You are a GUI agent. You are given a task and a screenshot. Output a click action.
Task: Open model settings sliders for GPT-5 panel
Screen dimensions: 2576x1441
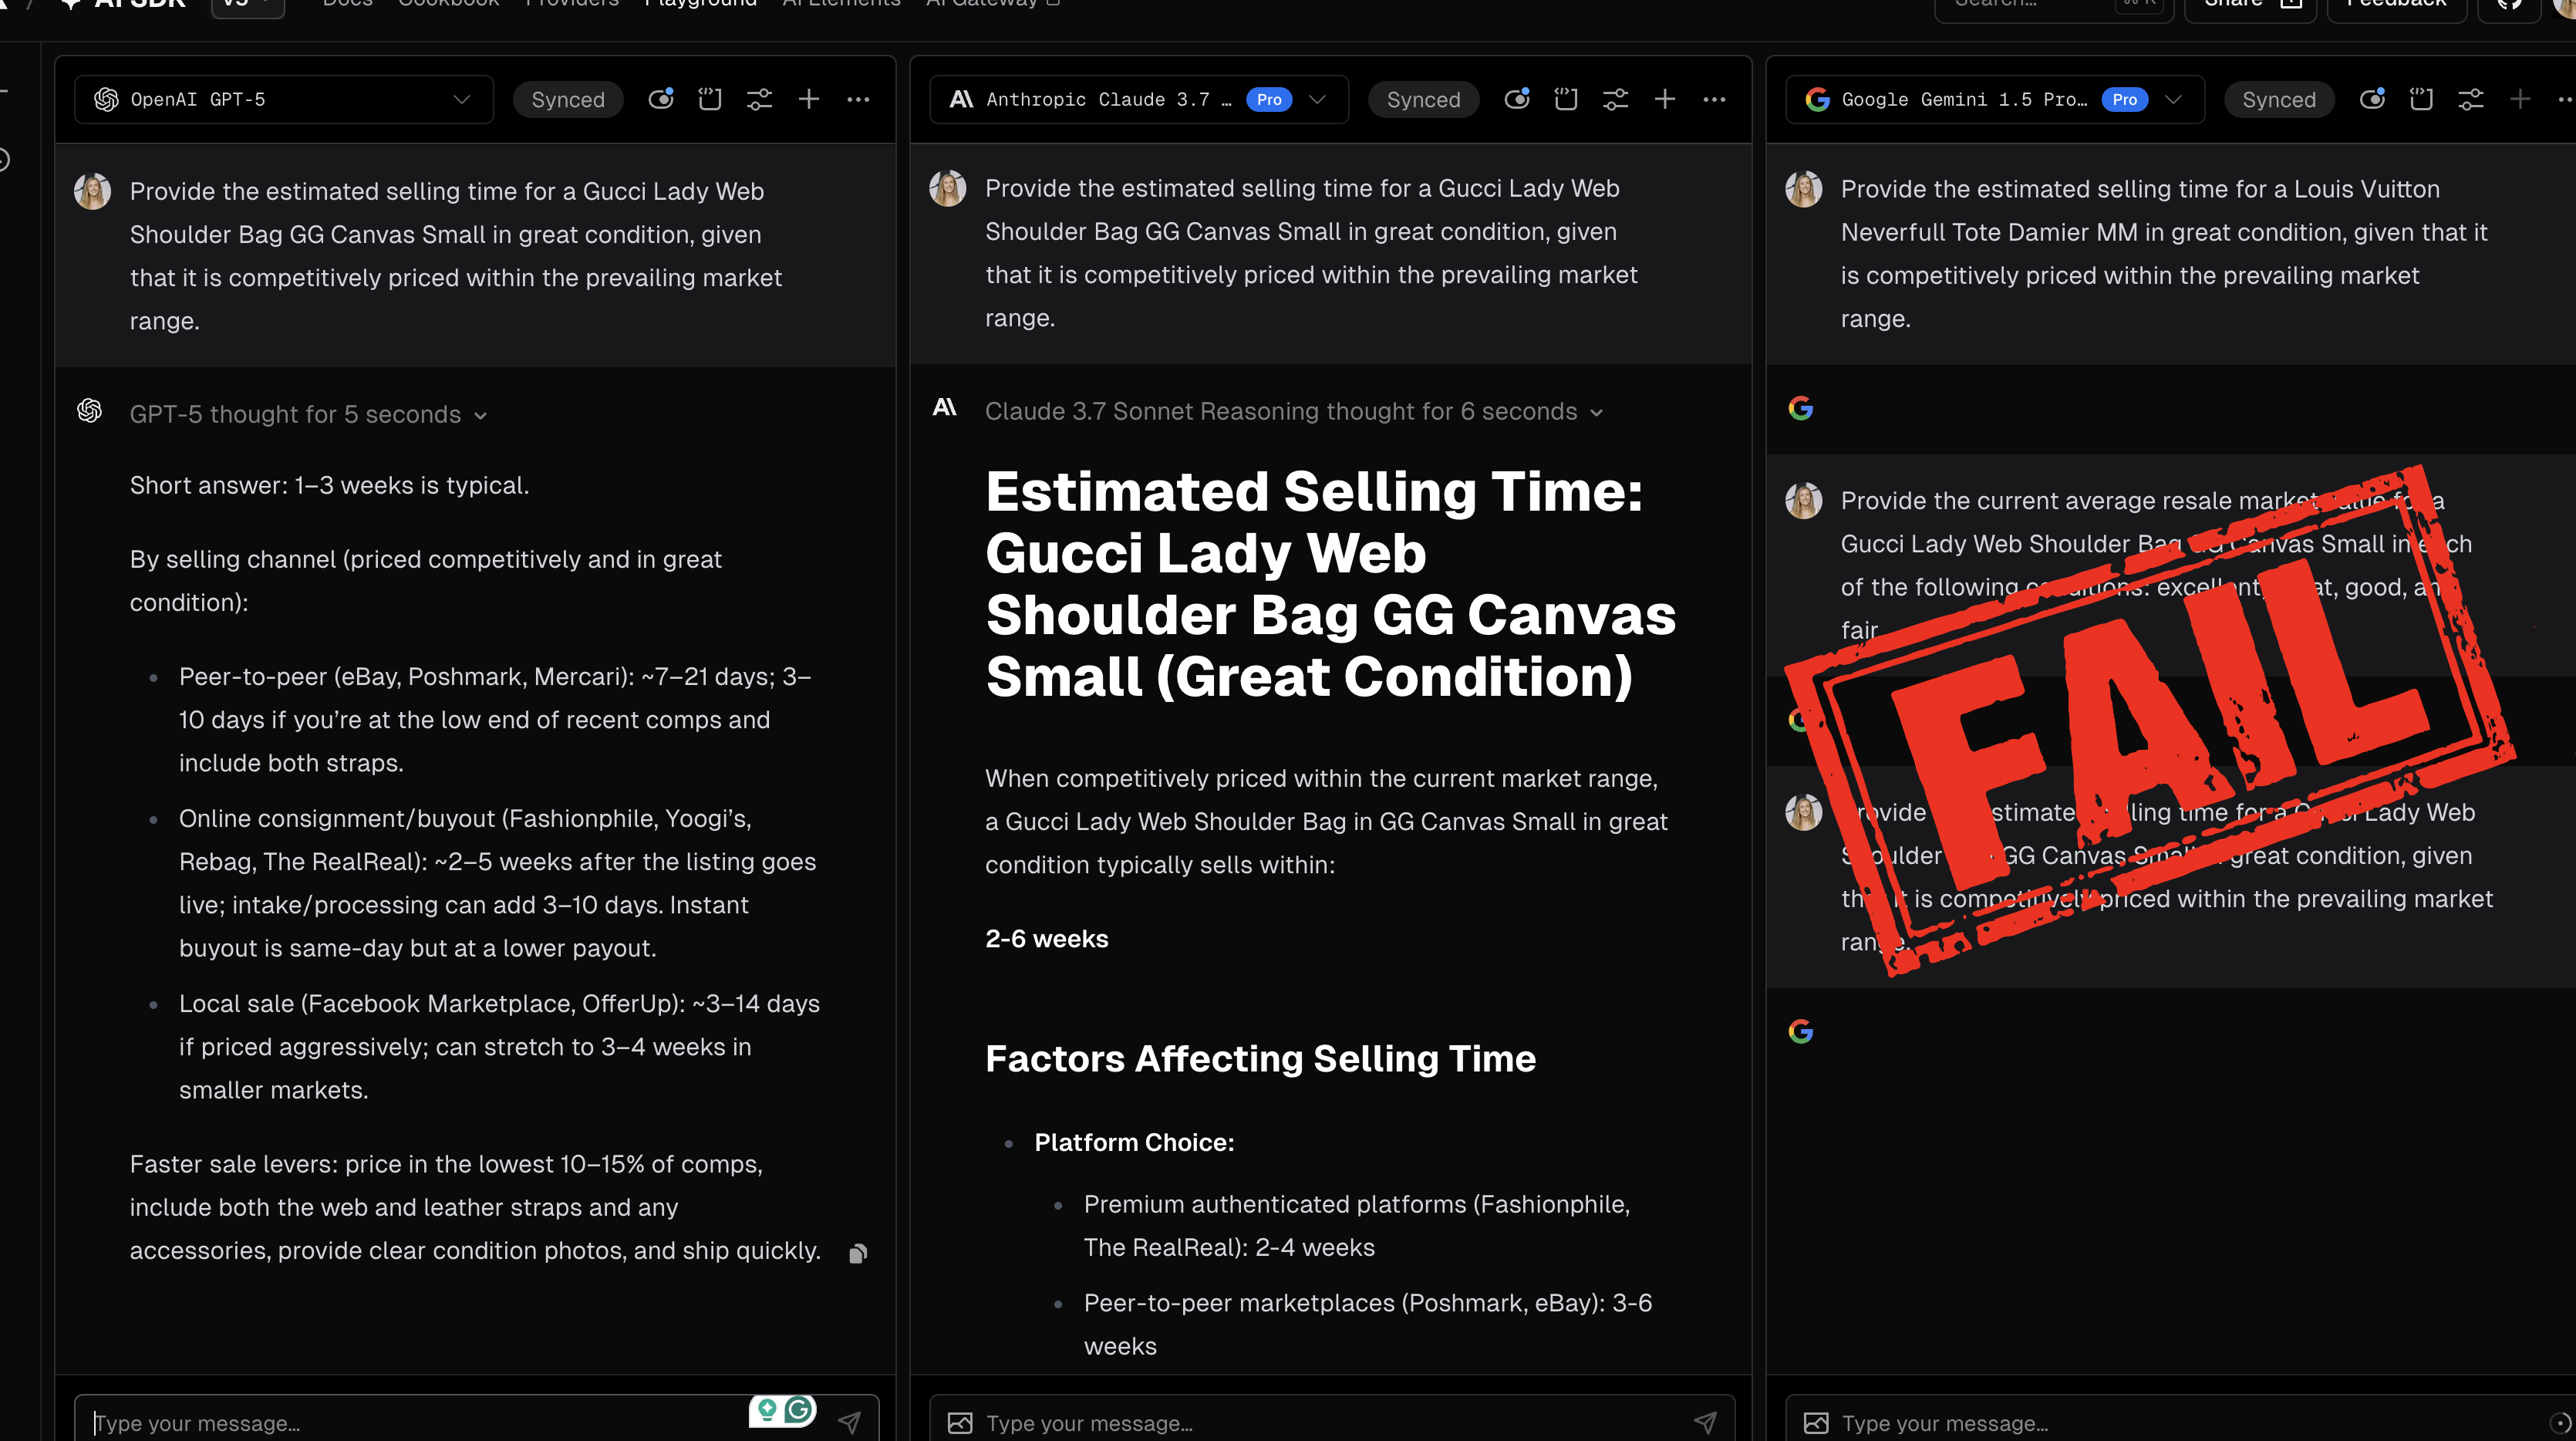tap(759, 99)
